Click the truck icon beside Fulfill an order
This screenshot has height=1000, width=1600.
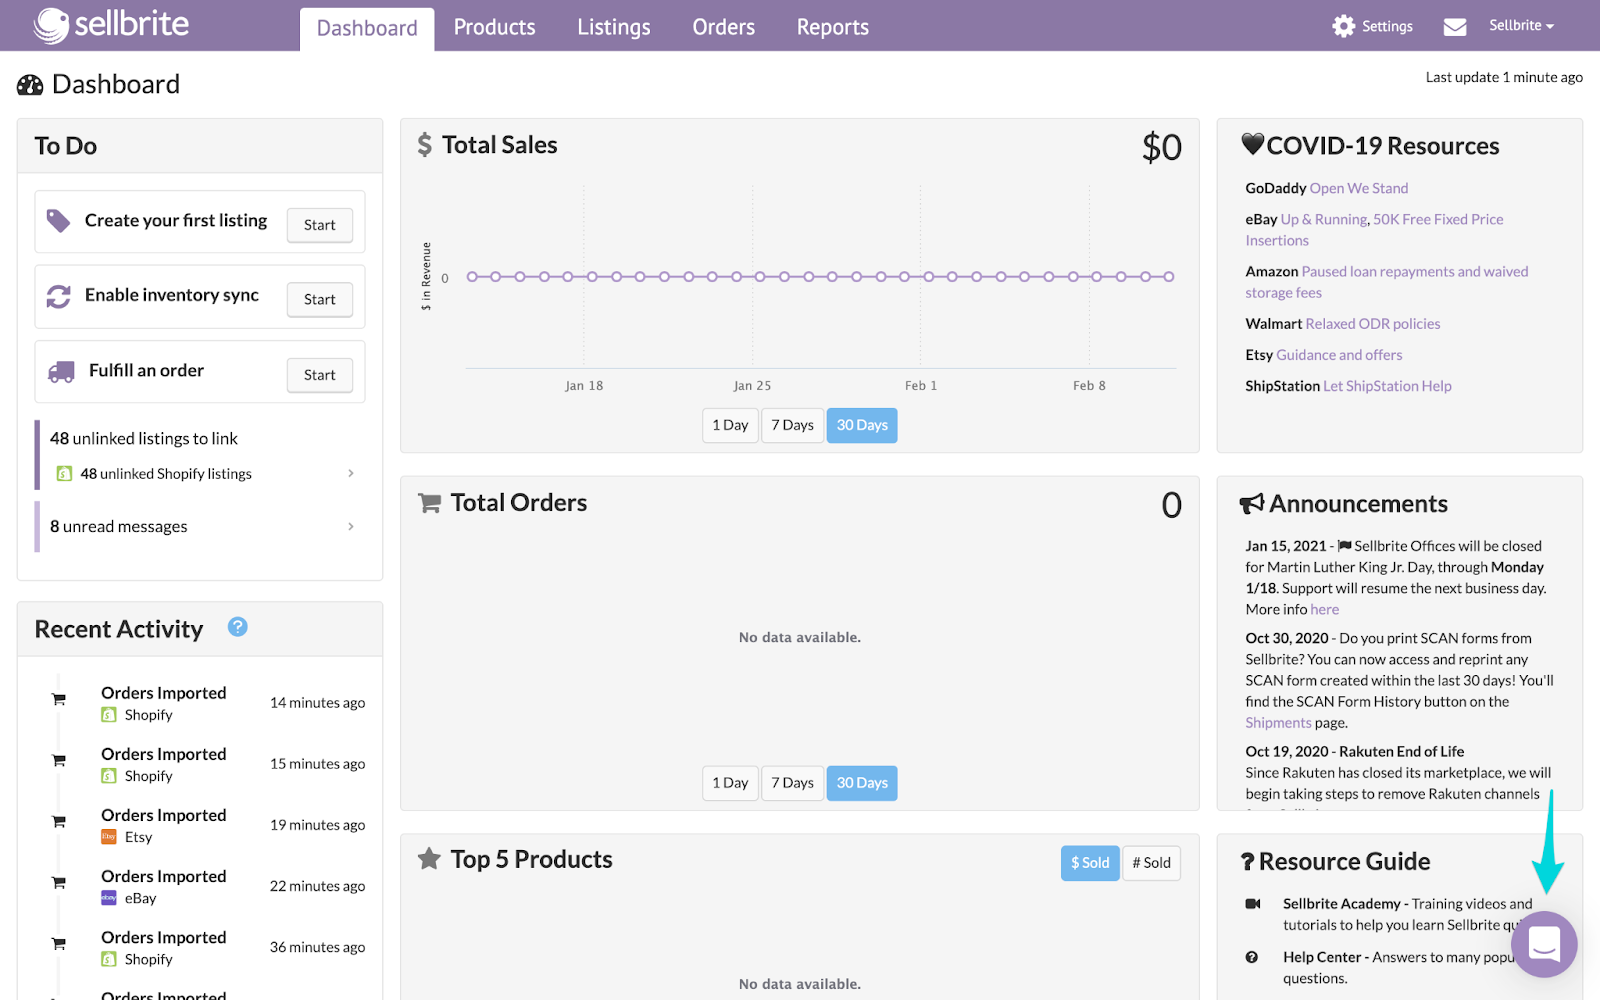(x=62, y=372)
